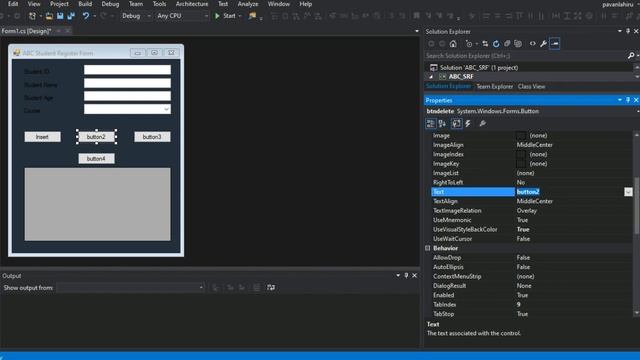Open Properties window position dropdown
This screenshot has width=640, height=360.
620,100
